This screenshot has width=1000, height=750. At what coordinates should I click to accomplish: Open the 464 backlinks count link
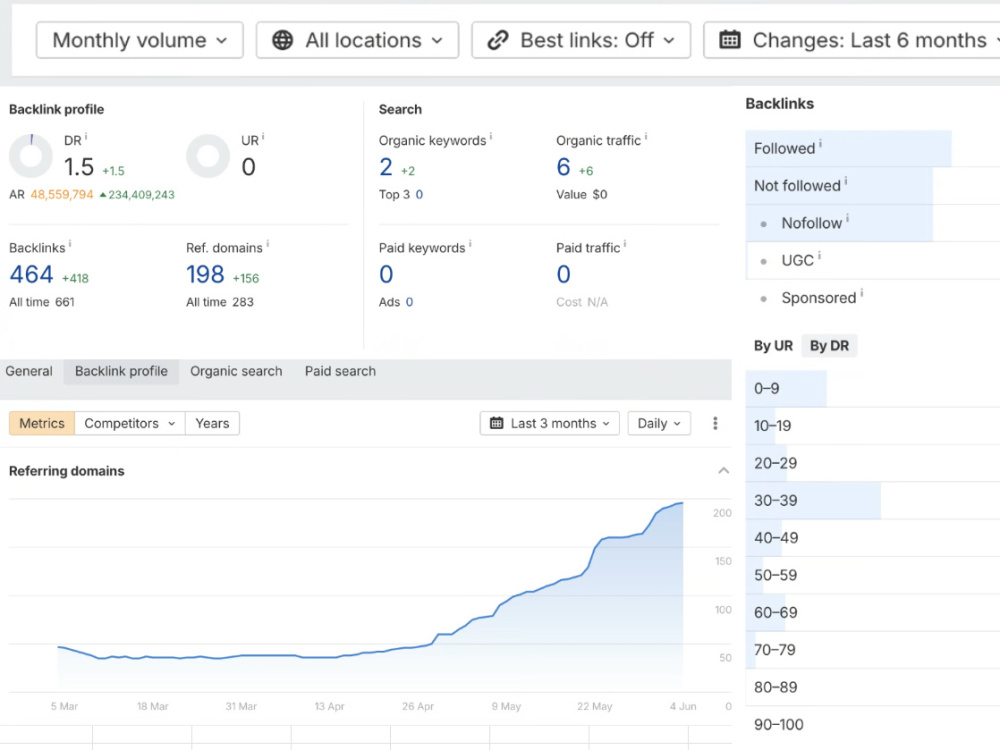pyautogui.click(x=31, y=274)
